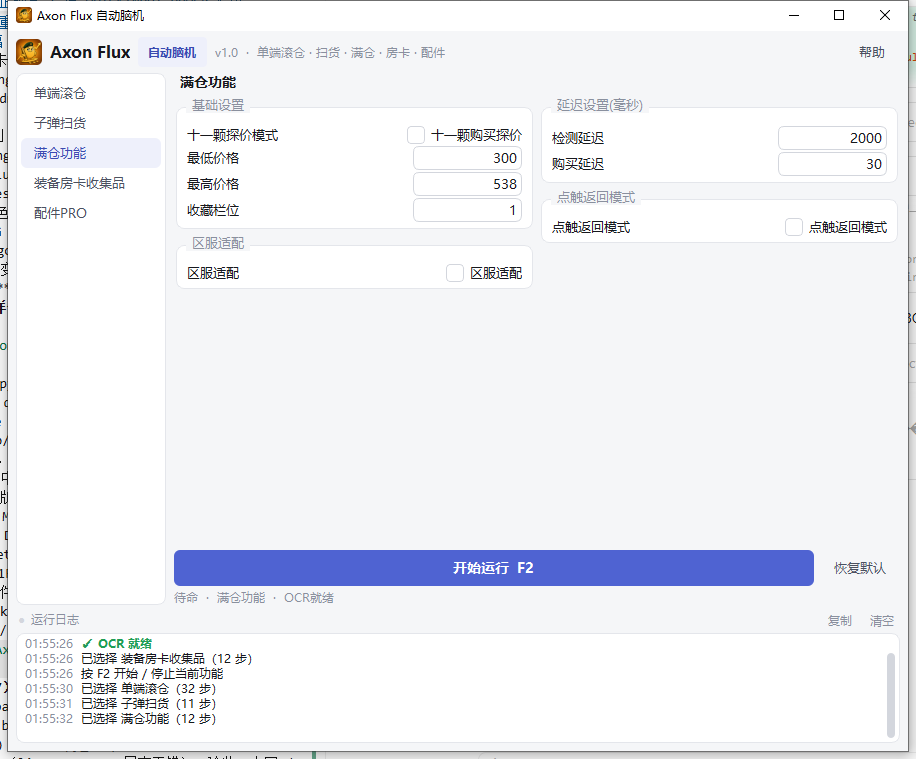Close the Axon Flux window
The image size is (916, 759).
[884, 15]
